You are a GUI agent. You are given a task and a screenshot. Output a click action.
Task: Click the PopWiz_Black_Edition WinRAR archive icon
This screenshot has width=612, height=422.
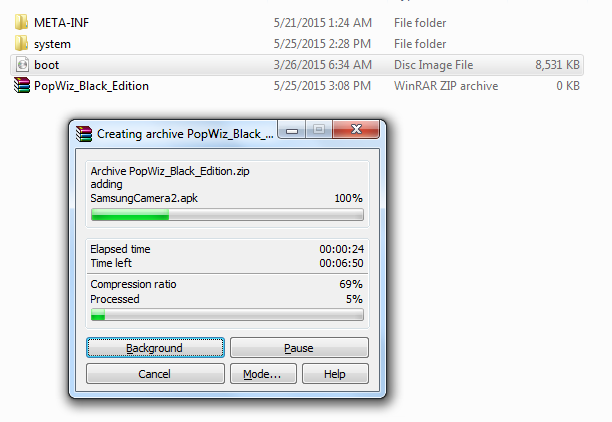[22, 85]
